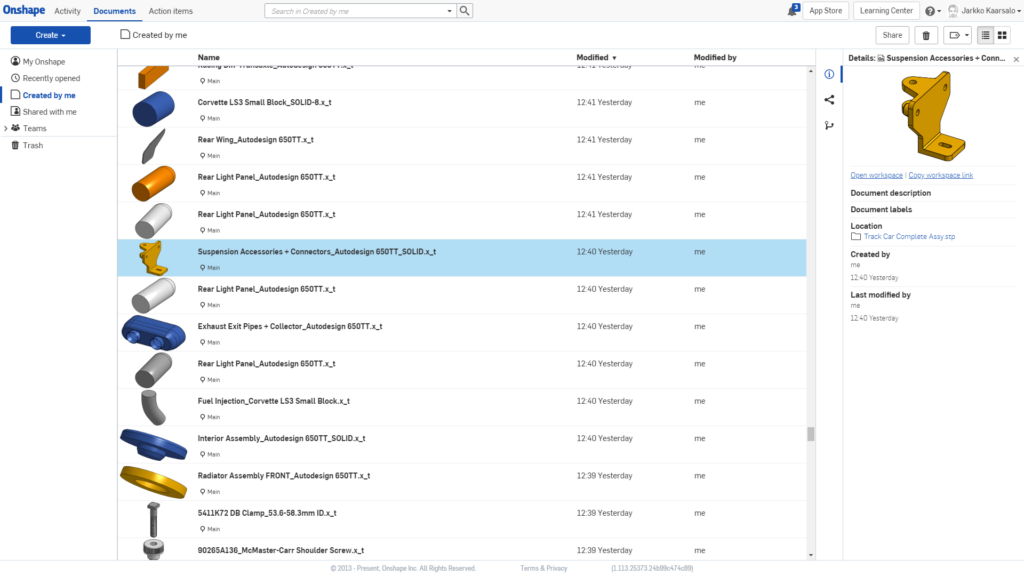Click the Share button
Viewport: 1024px width, 576px height.
pyautogui.click(x=892, y=35)
